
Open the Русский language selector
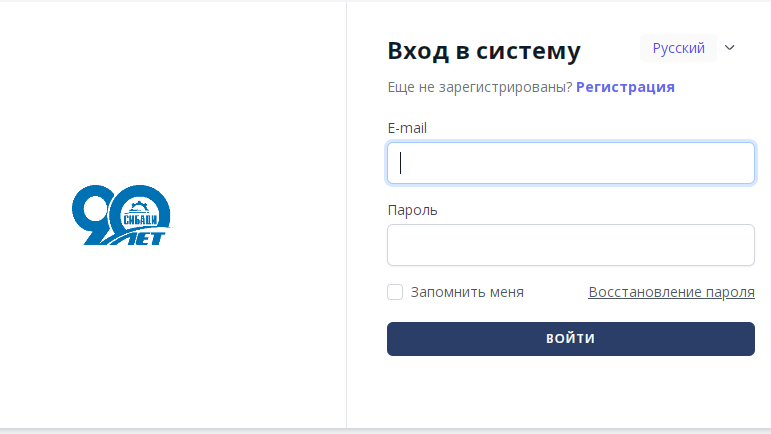(x=678, y=48)
